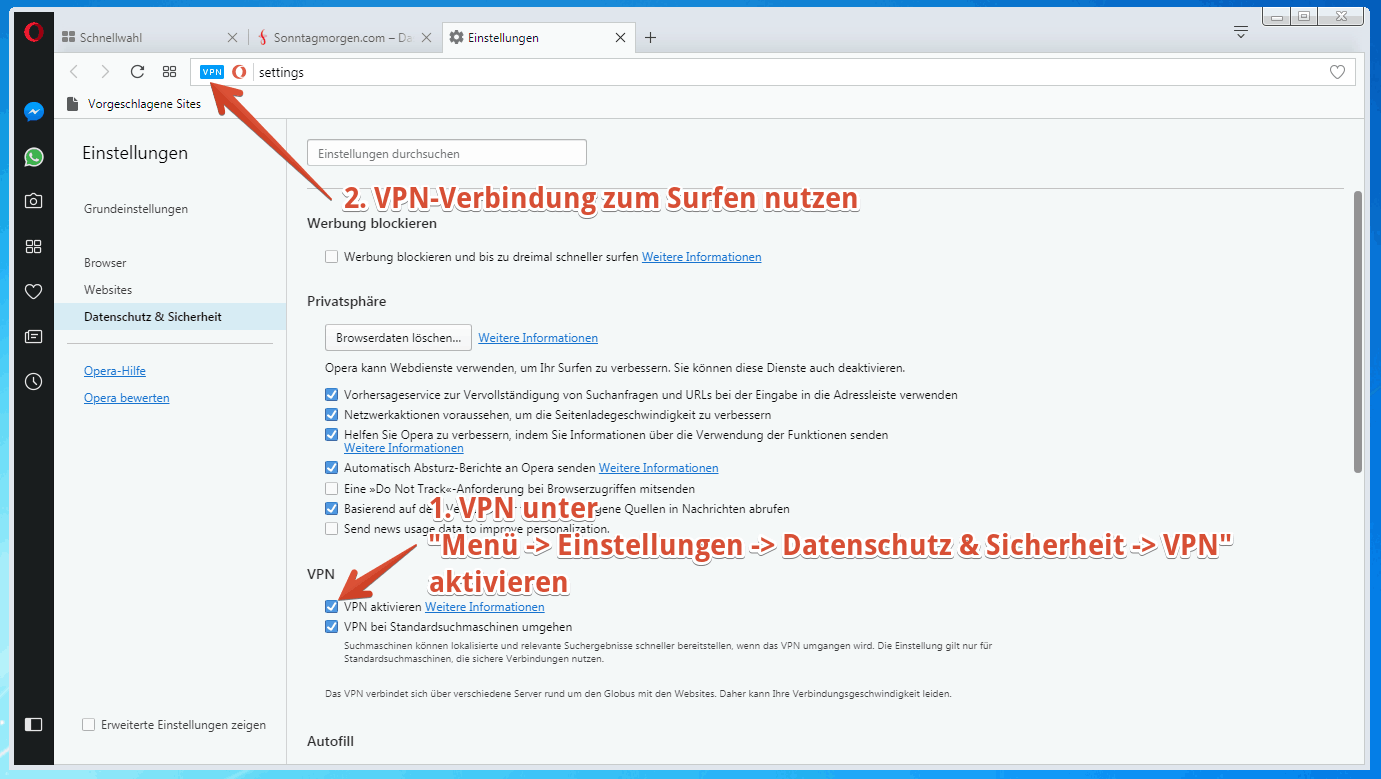The image size is (1381, 779).
Task: Toggle Netzwerkaktionen voraussehen checkbox
Action: [x=332, y=415]
